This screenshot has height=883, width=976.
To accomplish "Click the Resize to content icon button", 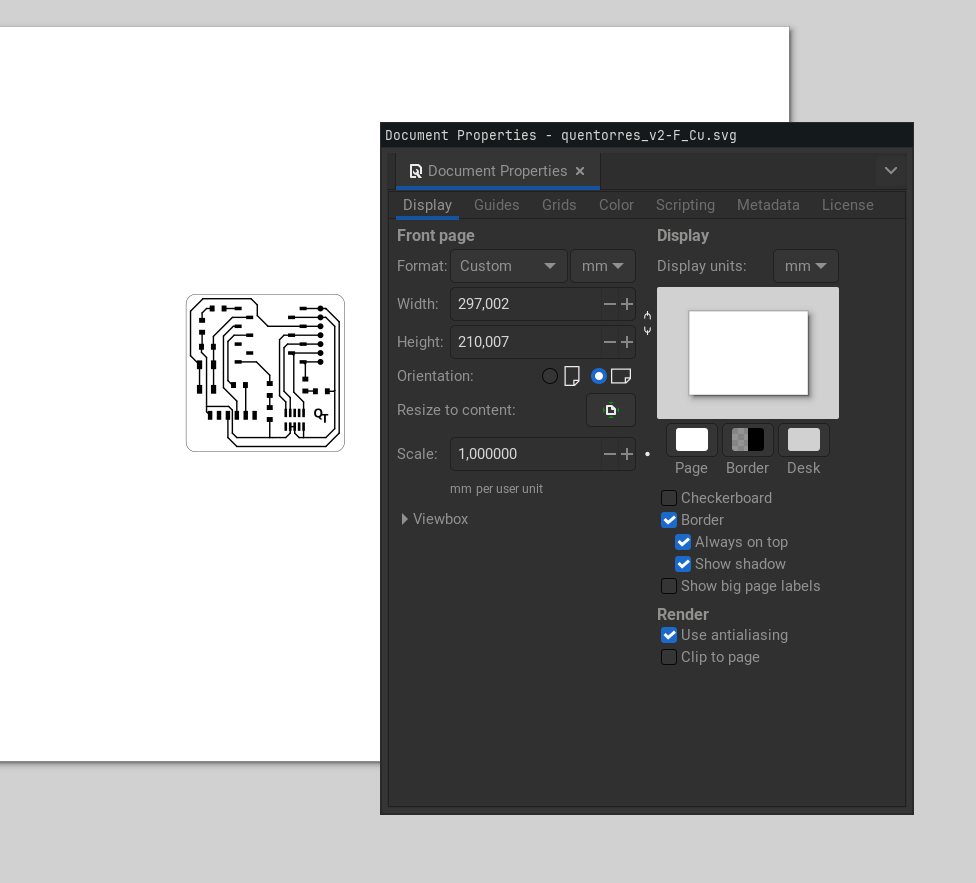I will click(611, 410).
